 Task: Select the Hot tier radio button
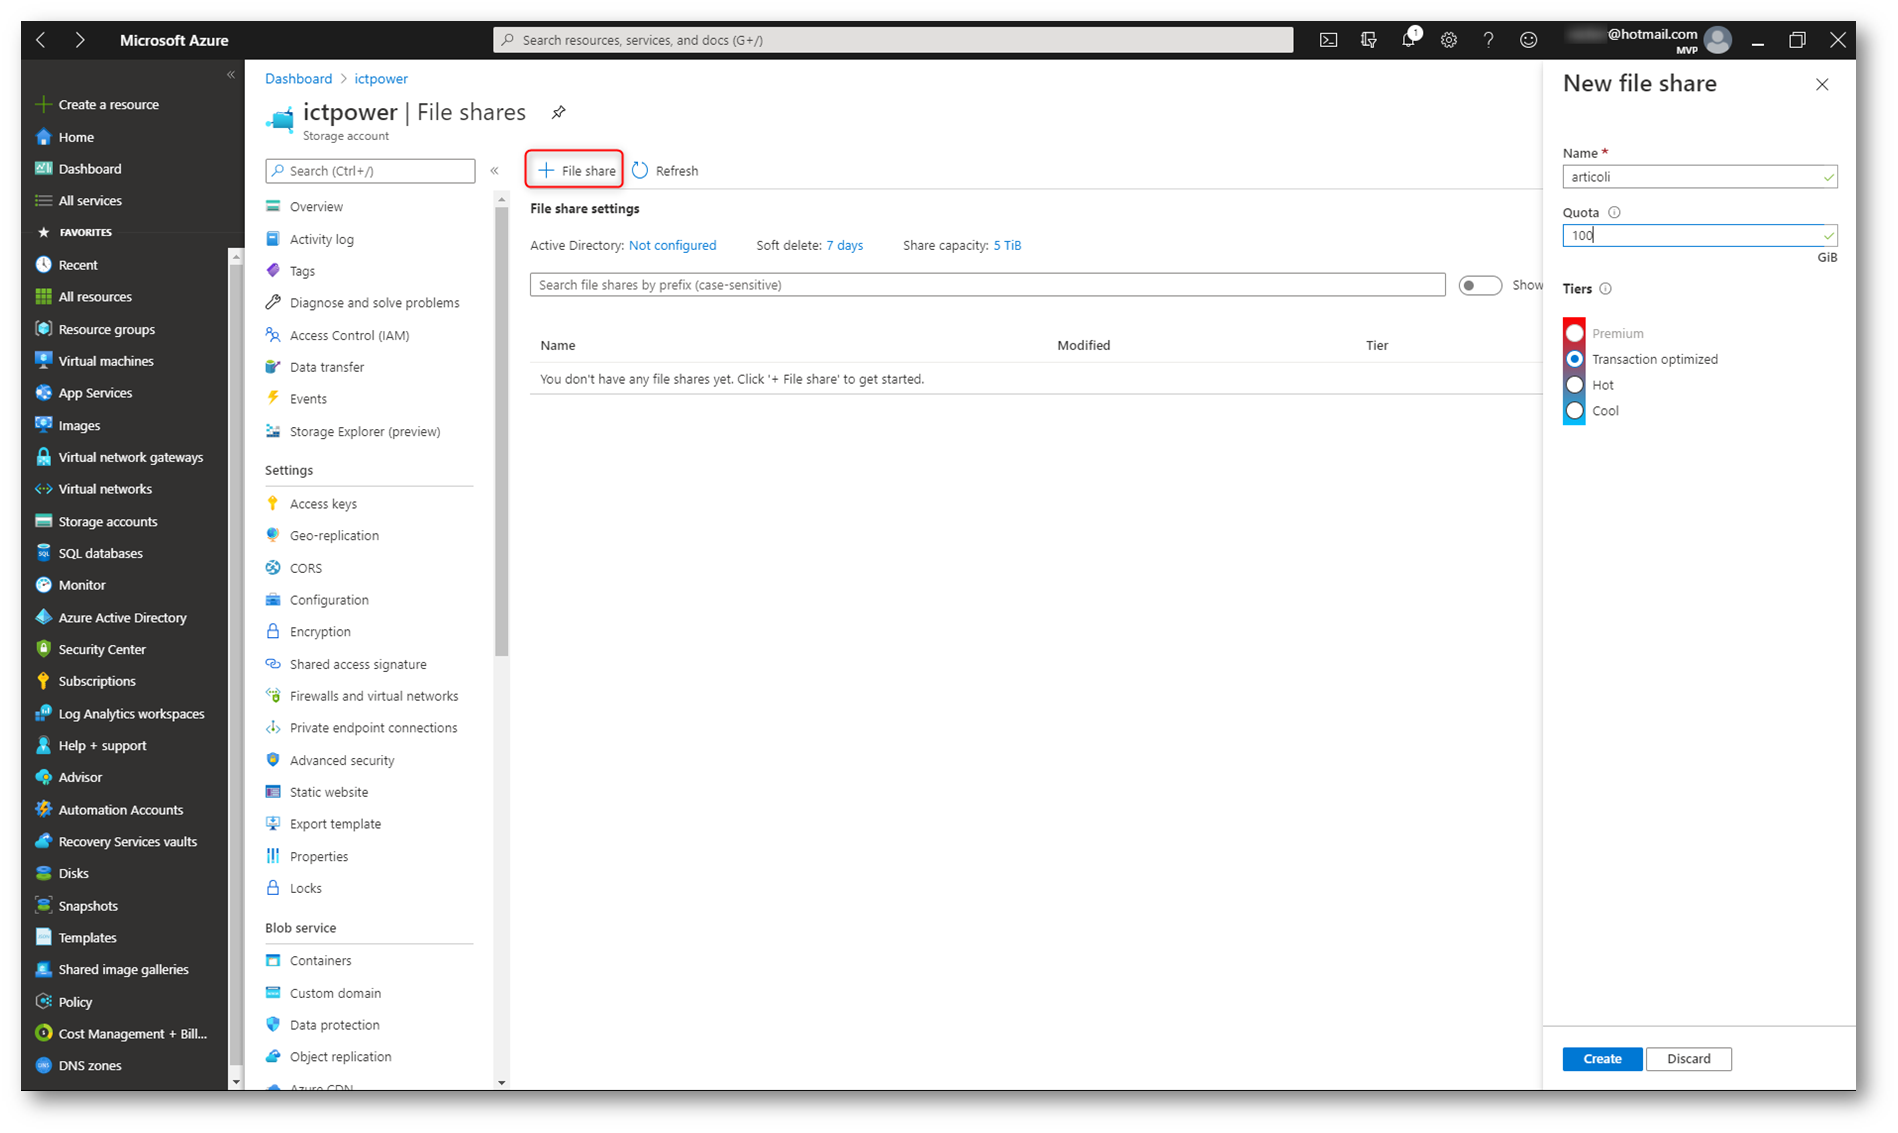tap(1575, 385)
